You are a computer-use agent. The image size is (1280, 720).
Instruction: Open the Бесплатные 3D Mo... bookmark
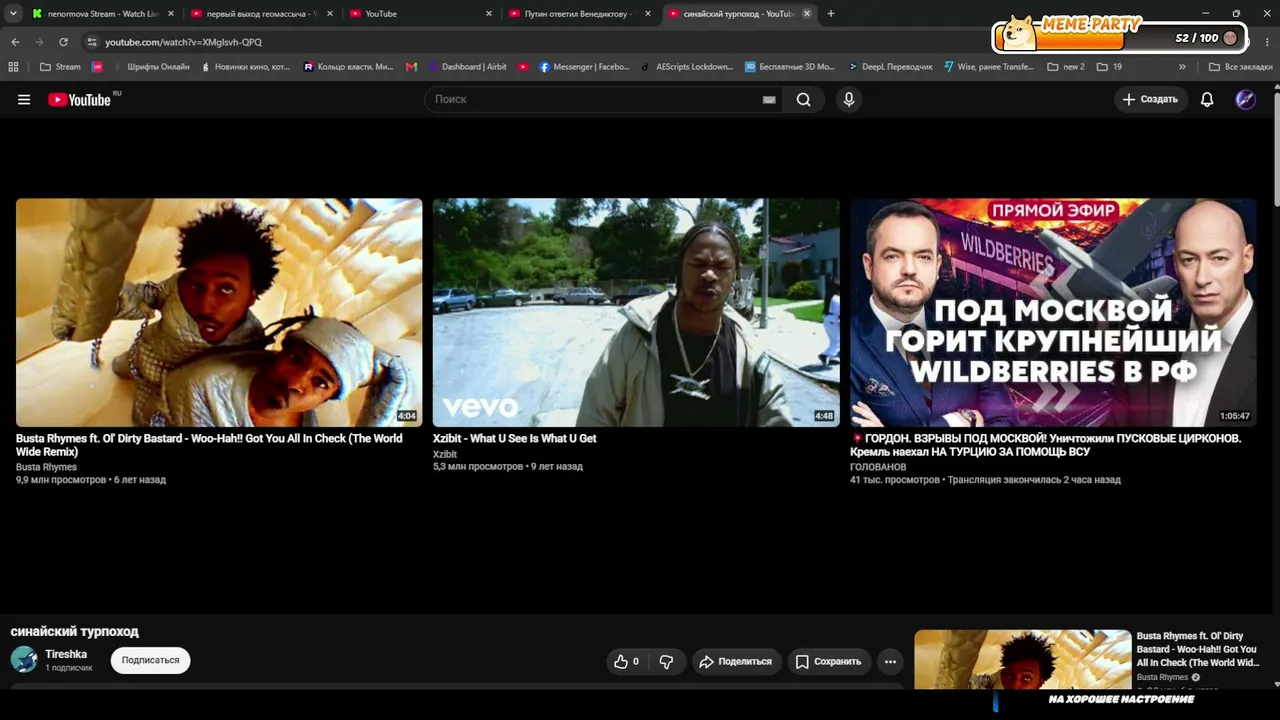coord(790,67)
